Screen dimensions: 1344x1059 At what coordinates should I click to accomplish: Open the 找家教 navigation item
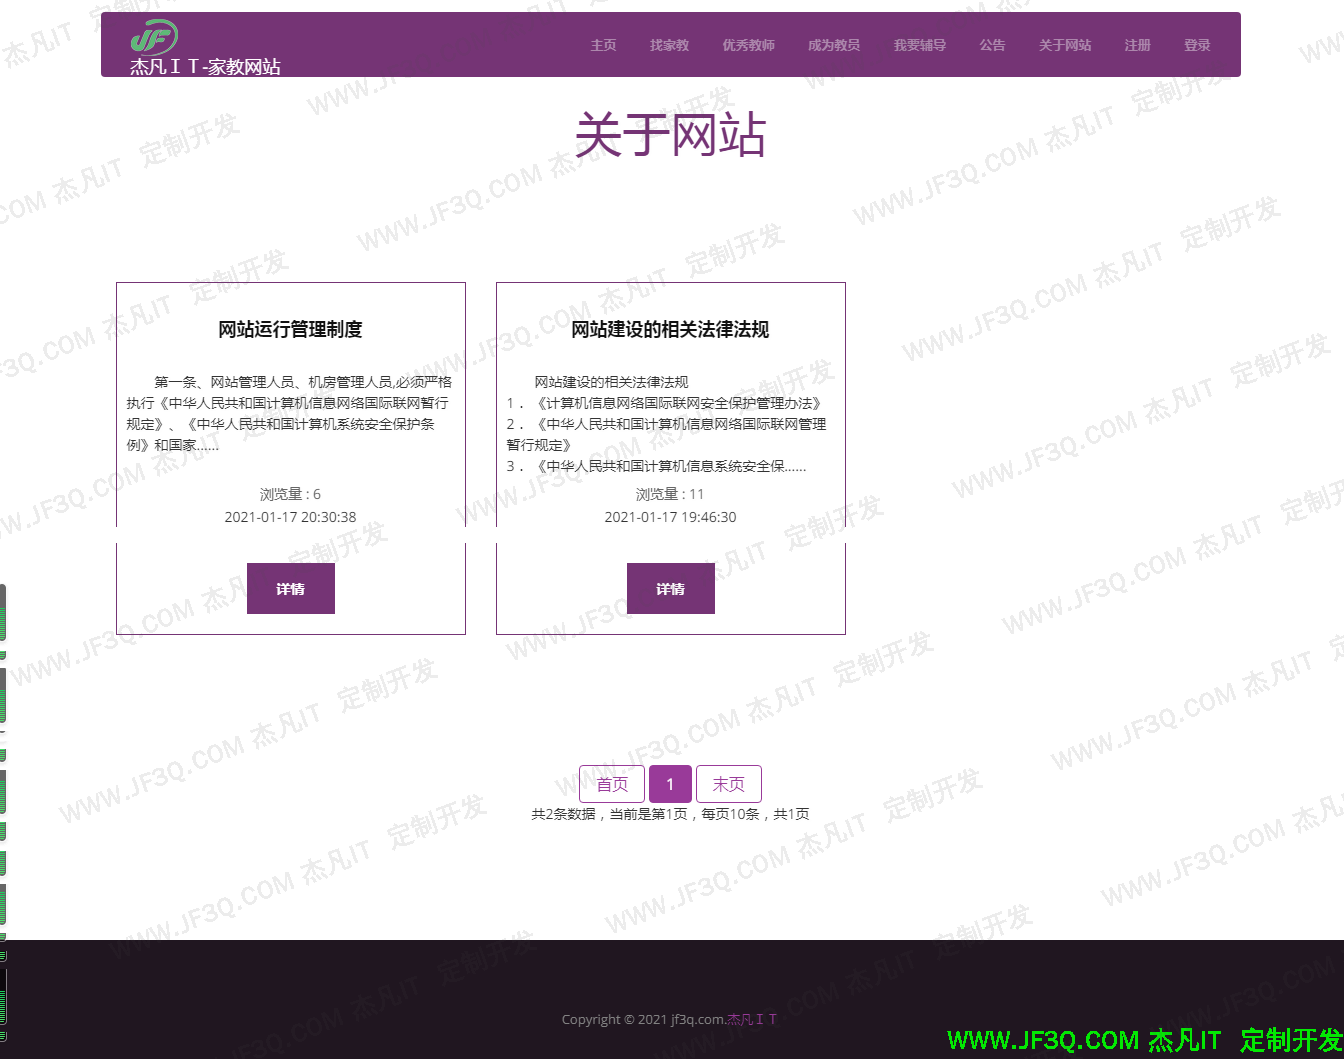coord(668,44)
